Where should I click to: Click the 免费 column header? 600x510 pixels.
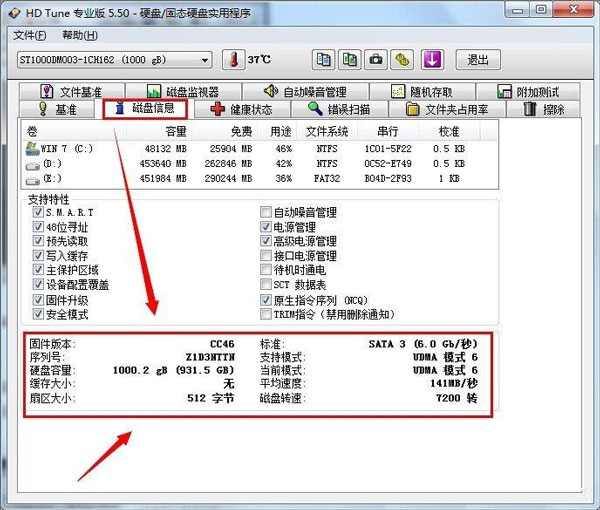[224, 132]
